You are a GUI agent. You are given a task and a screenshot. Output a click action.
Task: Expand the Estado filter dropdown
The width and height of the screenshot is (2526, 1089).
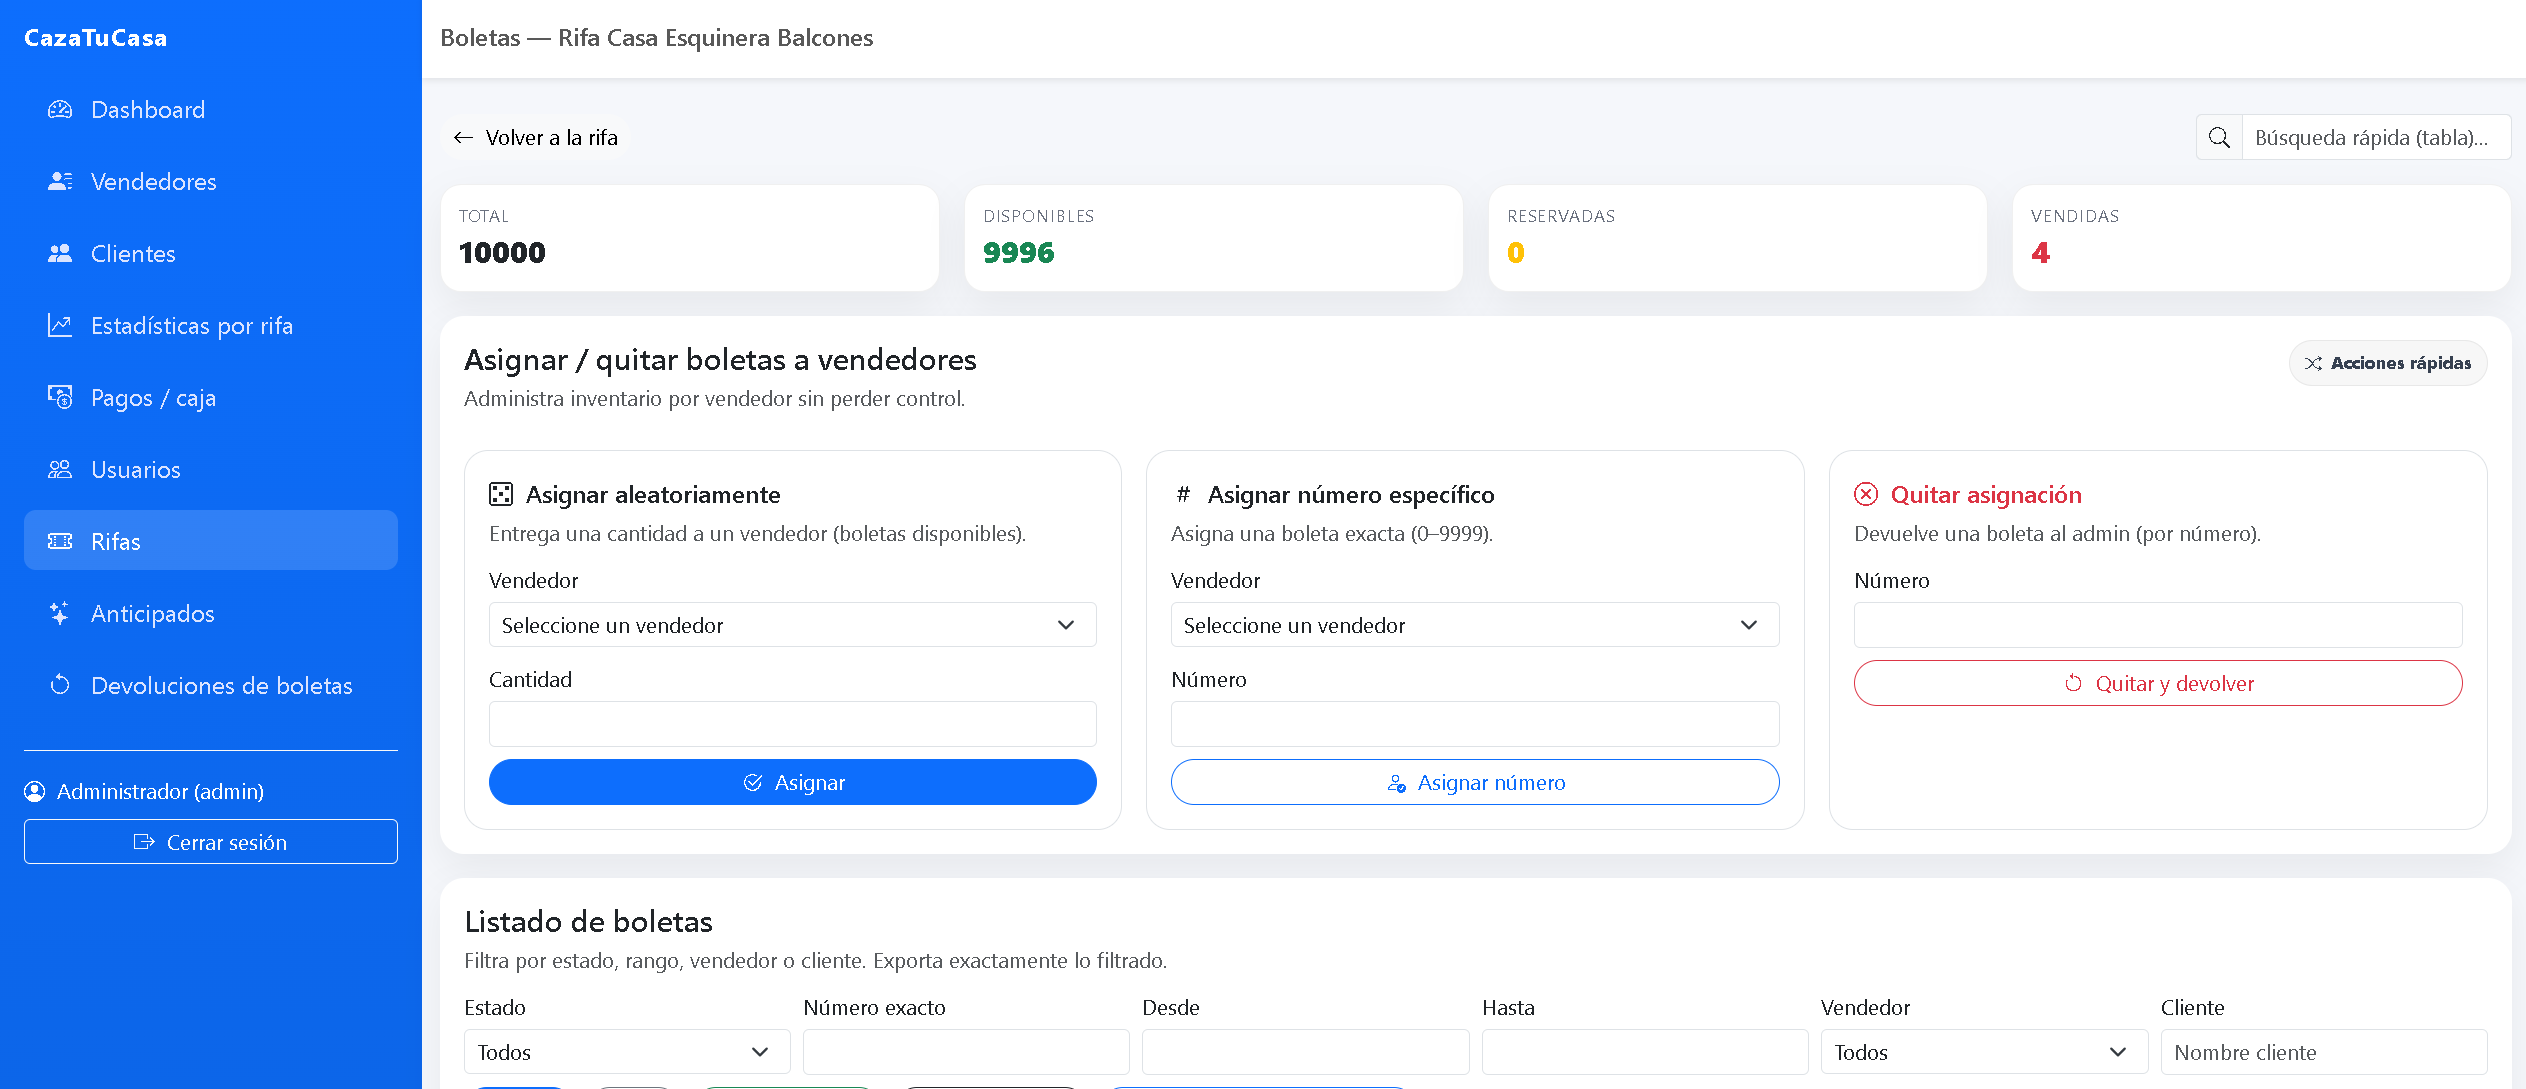(x=626, y=1053)
